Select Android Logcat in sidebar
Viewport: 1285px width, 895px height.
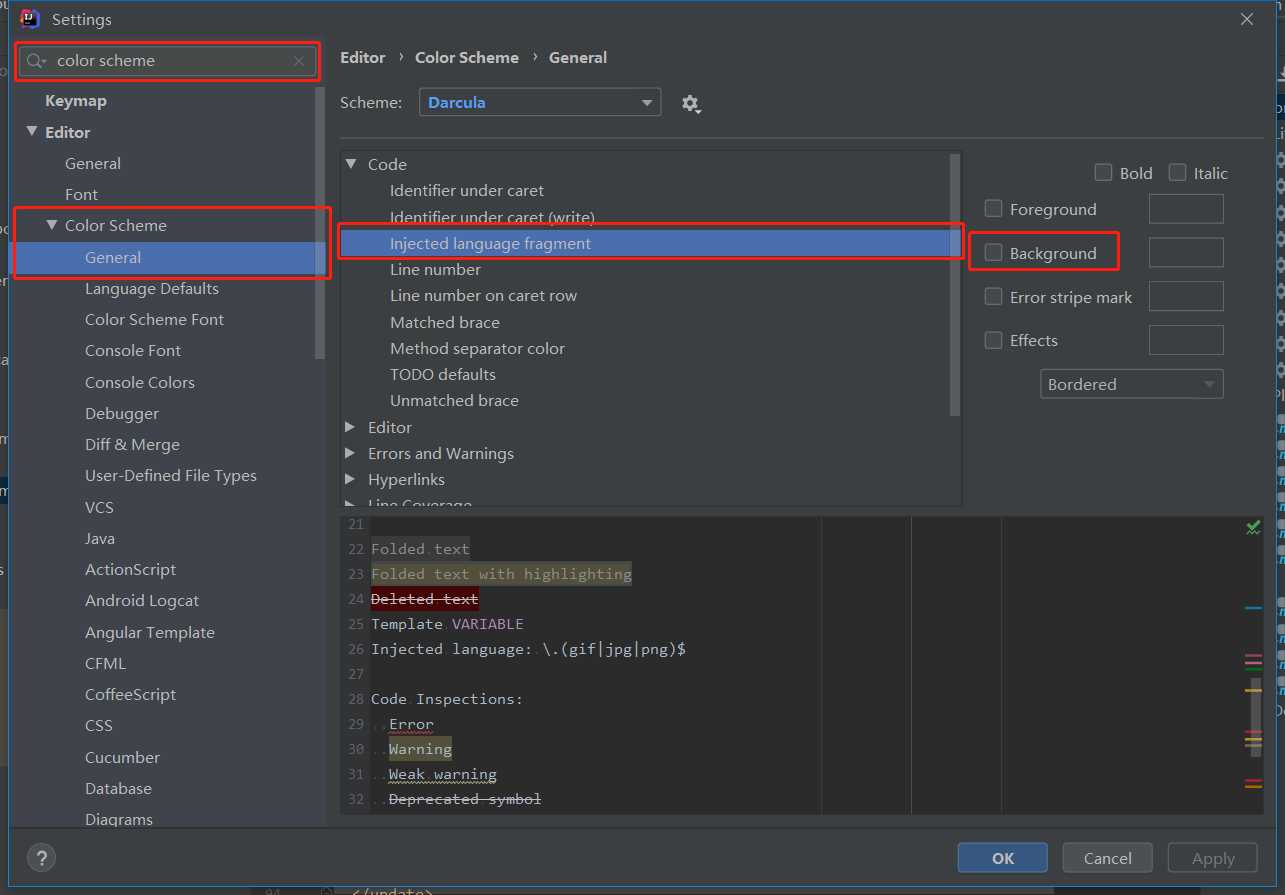pos(142,600)
